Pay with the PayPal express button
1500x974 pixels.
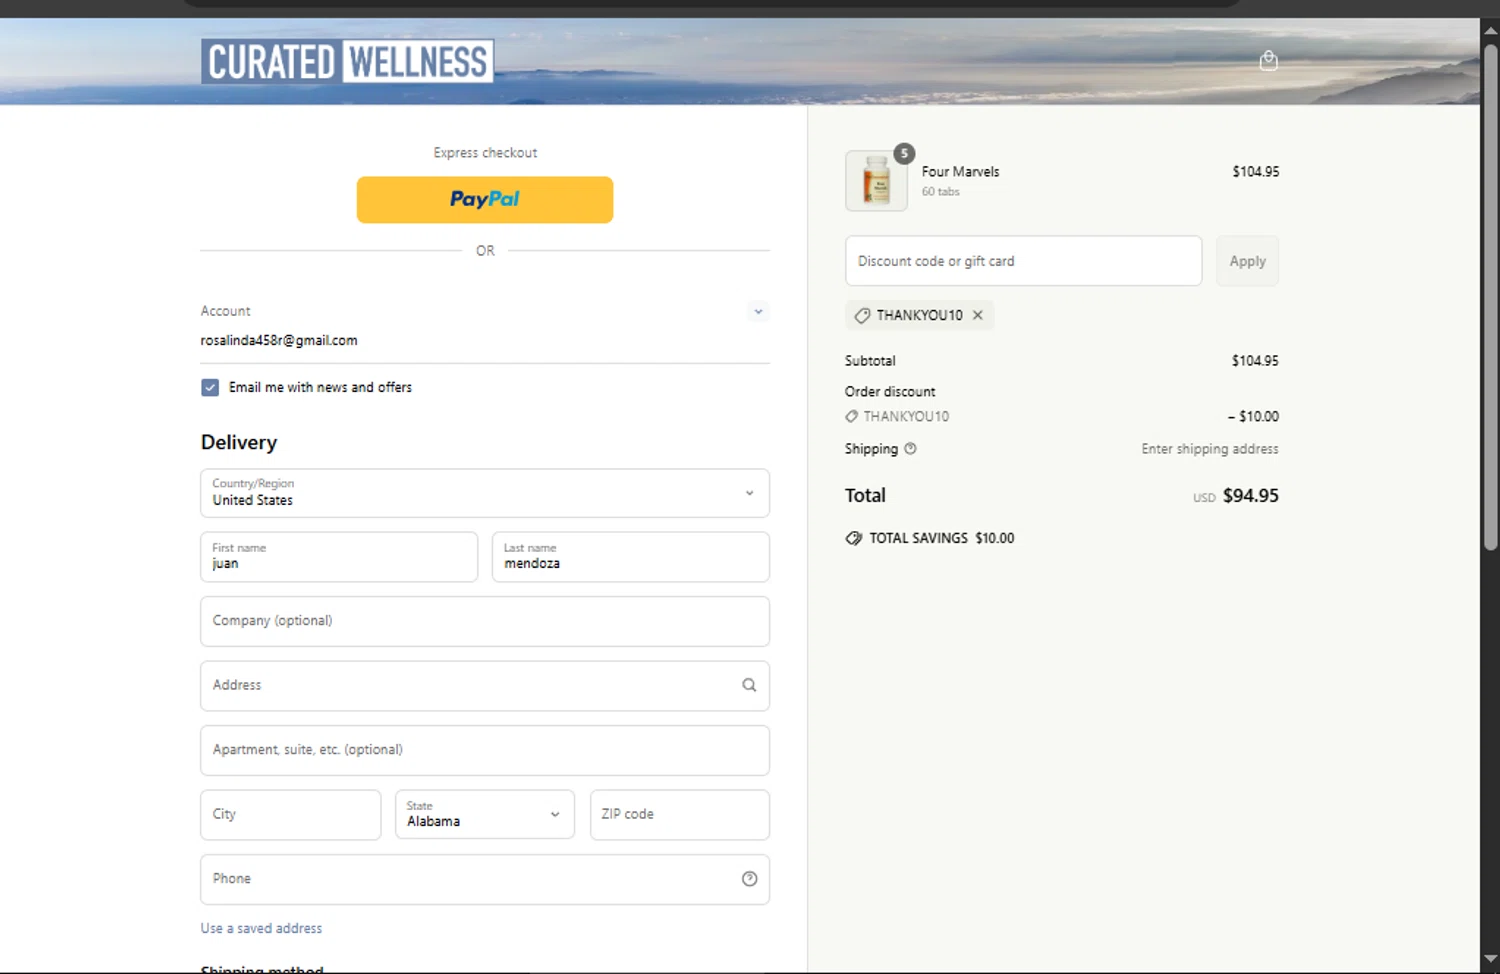pyautogui.click(x=485, y=200)
